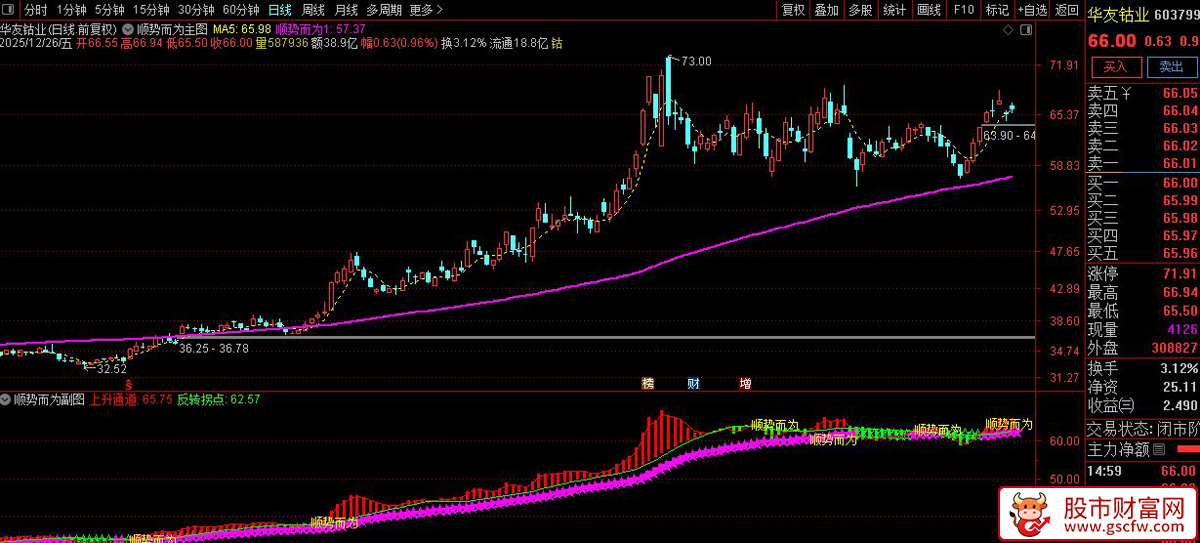Screen dimensions: 1200x543
Task: Click the 卖五 dropdown arrow glyph
Action: pos(1125,93)
